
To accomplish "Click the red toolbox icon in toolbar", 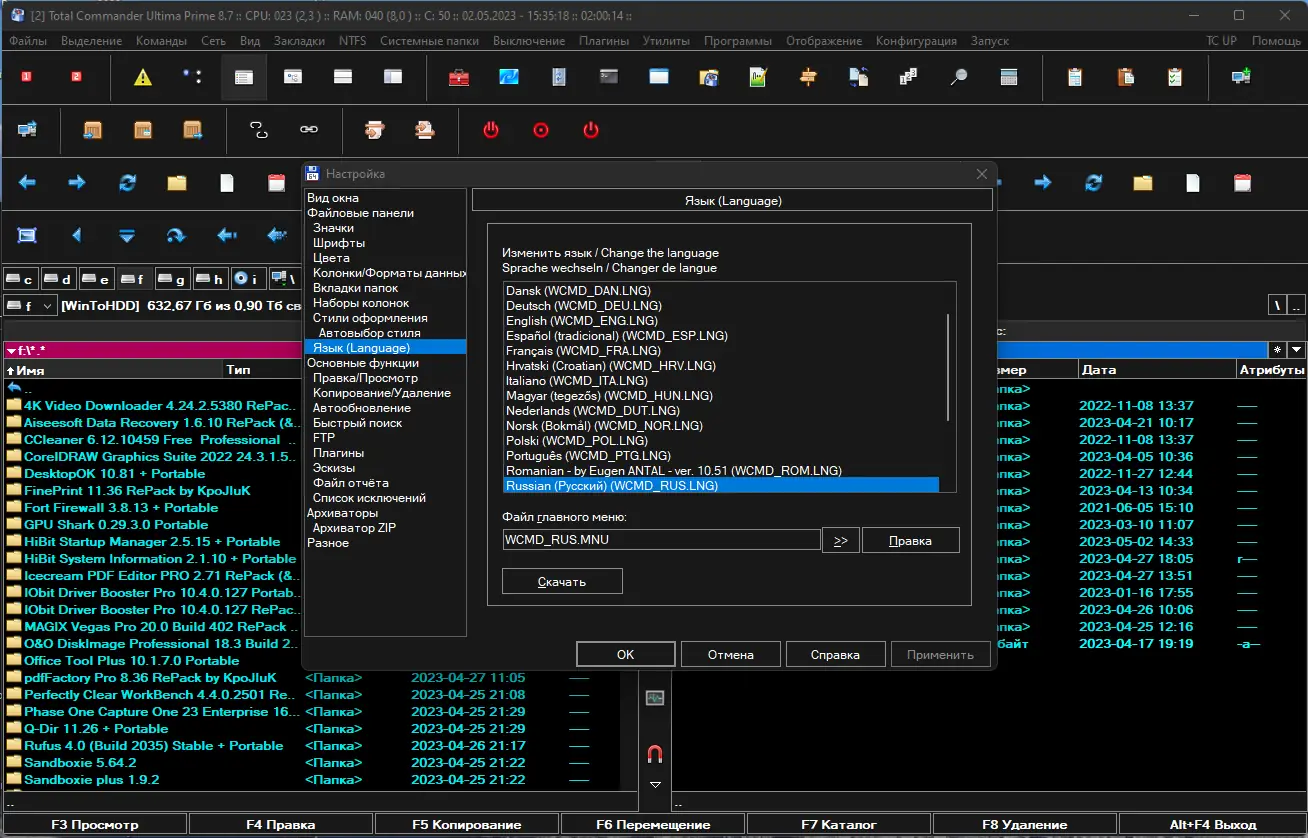I will pos(459,77).
